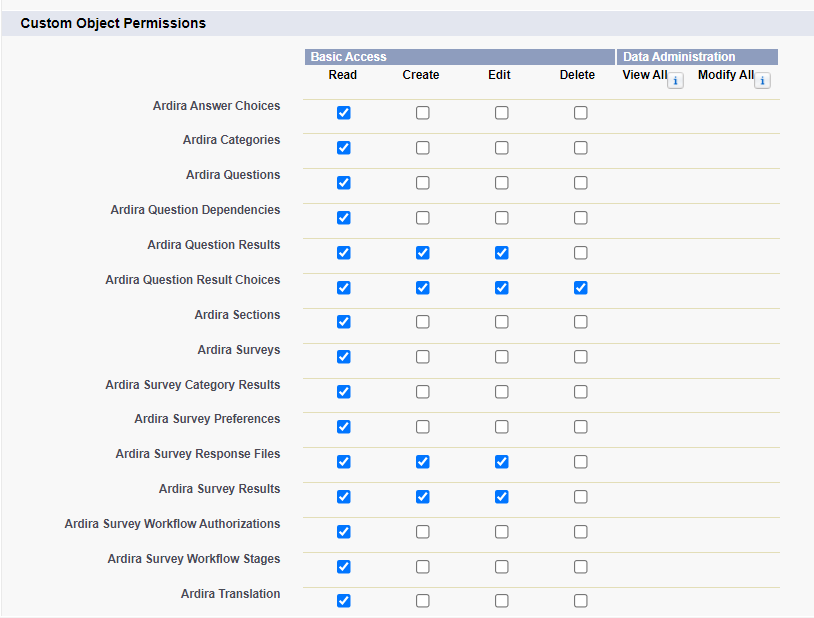This screenshot has height=618, width=814.
Task: Enable Create for Ardira Survey Workflow Authorizations
Action: point(422,532)
